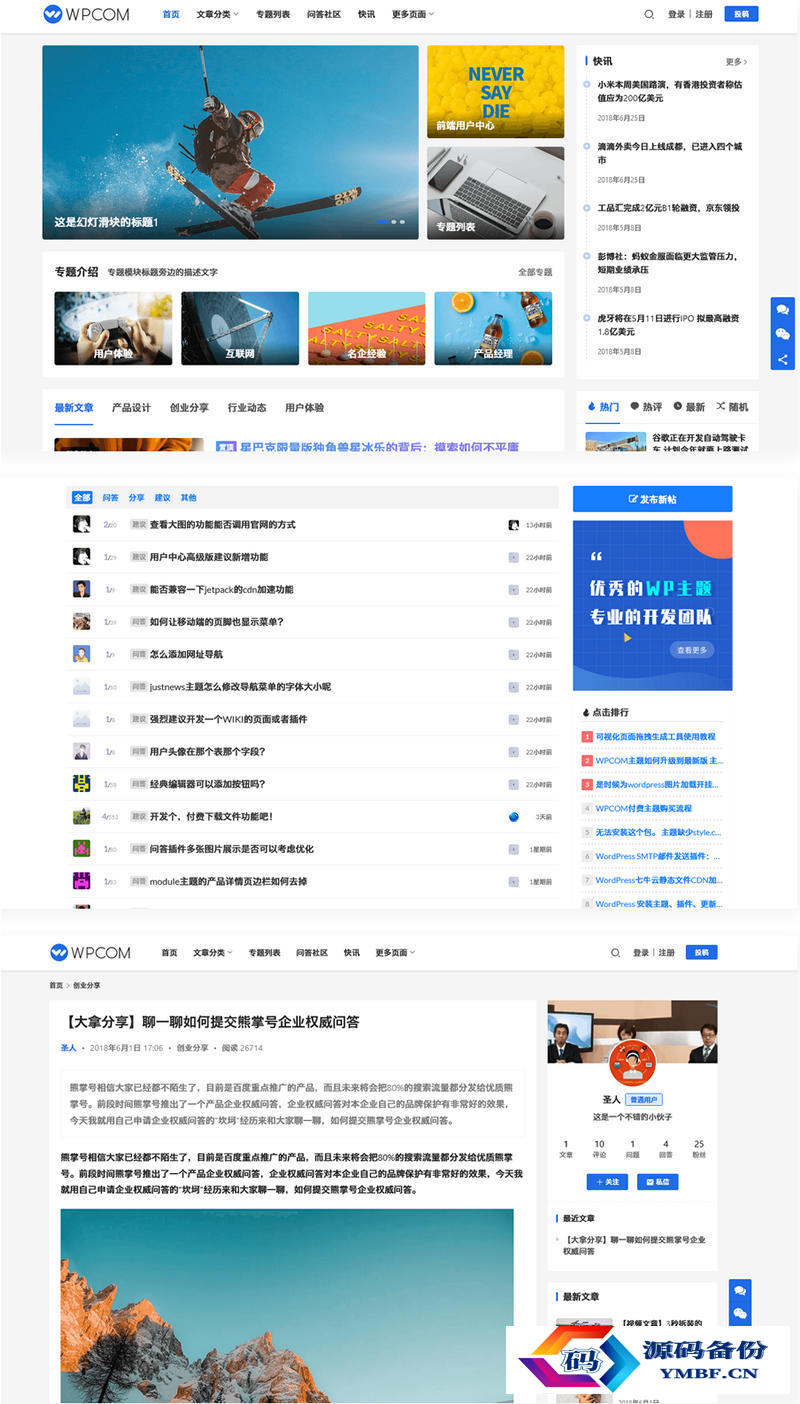Open 问答社区 in homepage navigation

(x=324, y=15)
